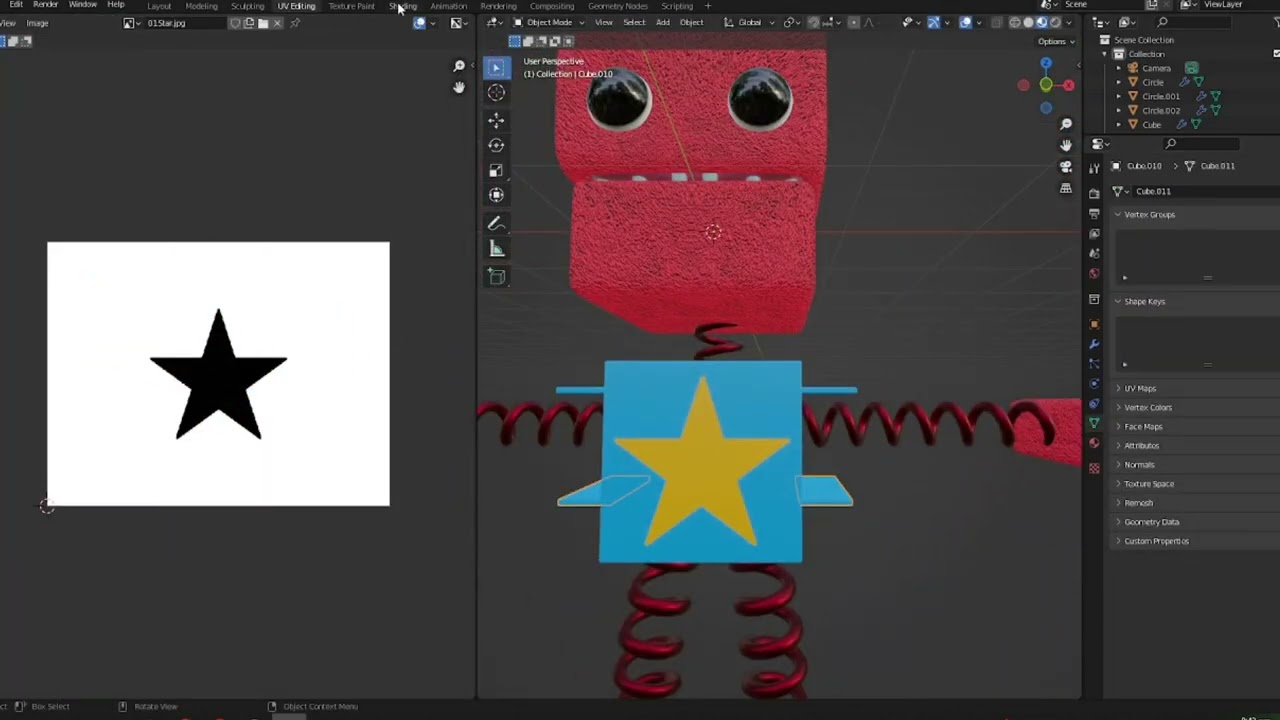Select Circle.002 in the outliner
The height and width of the screenshot is (720, 1280).
point(1161,111)
